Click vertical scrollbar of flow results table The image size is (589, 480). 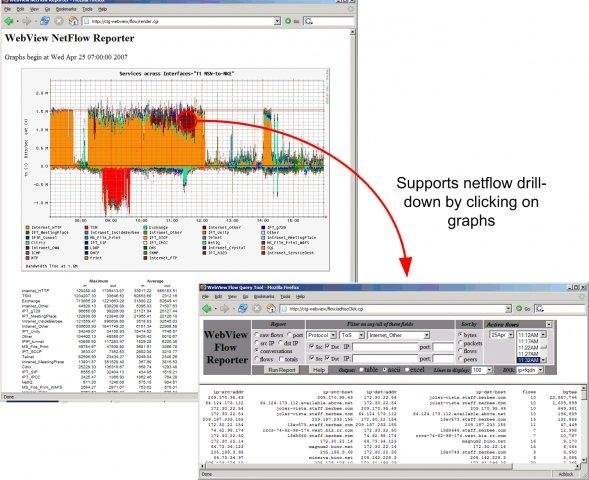point(583,424)
